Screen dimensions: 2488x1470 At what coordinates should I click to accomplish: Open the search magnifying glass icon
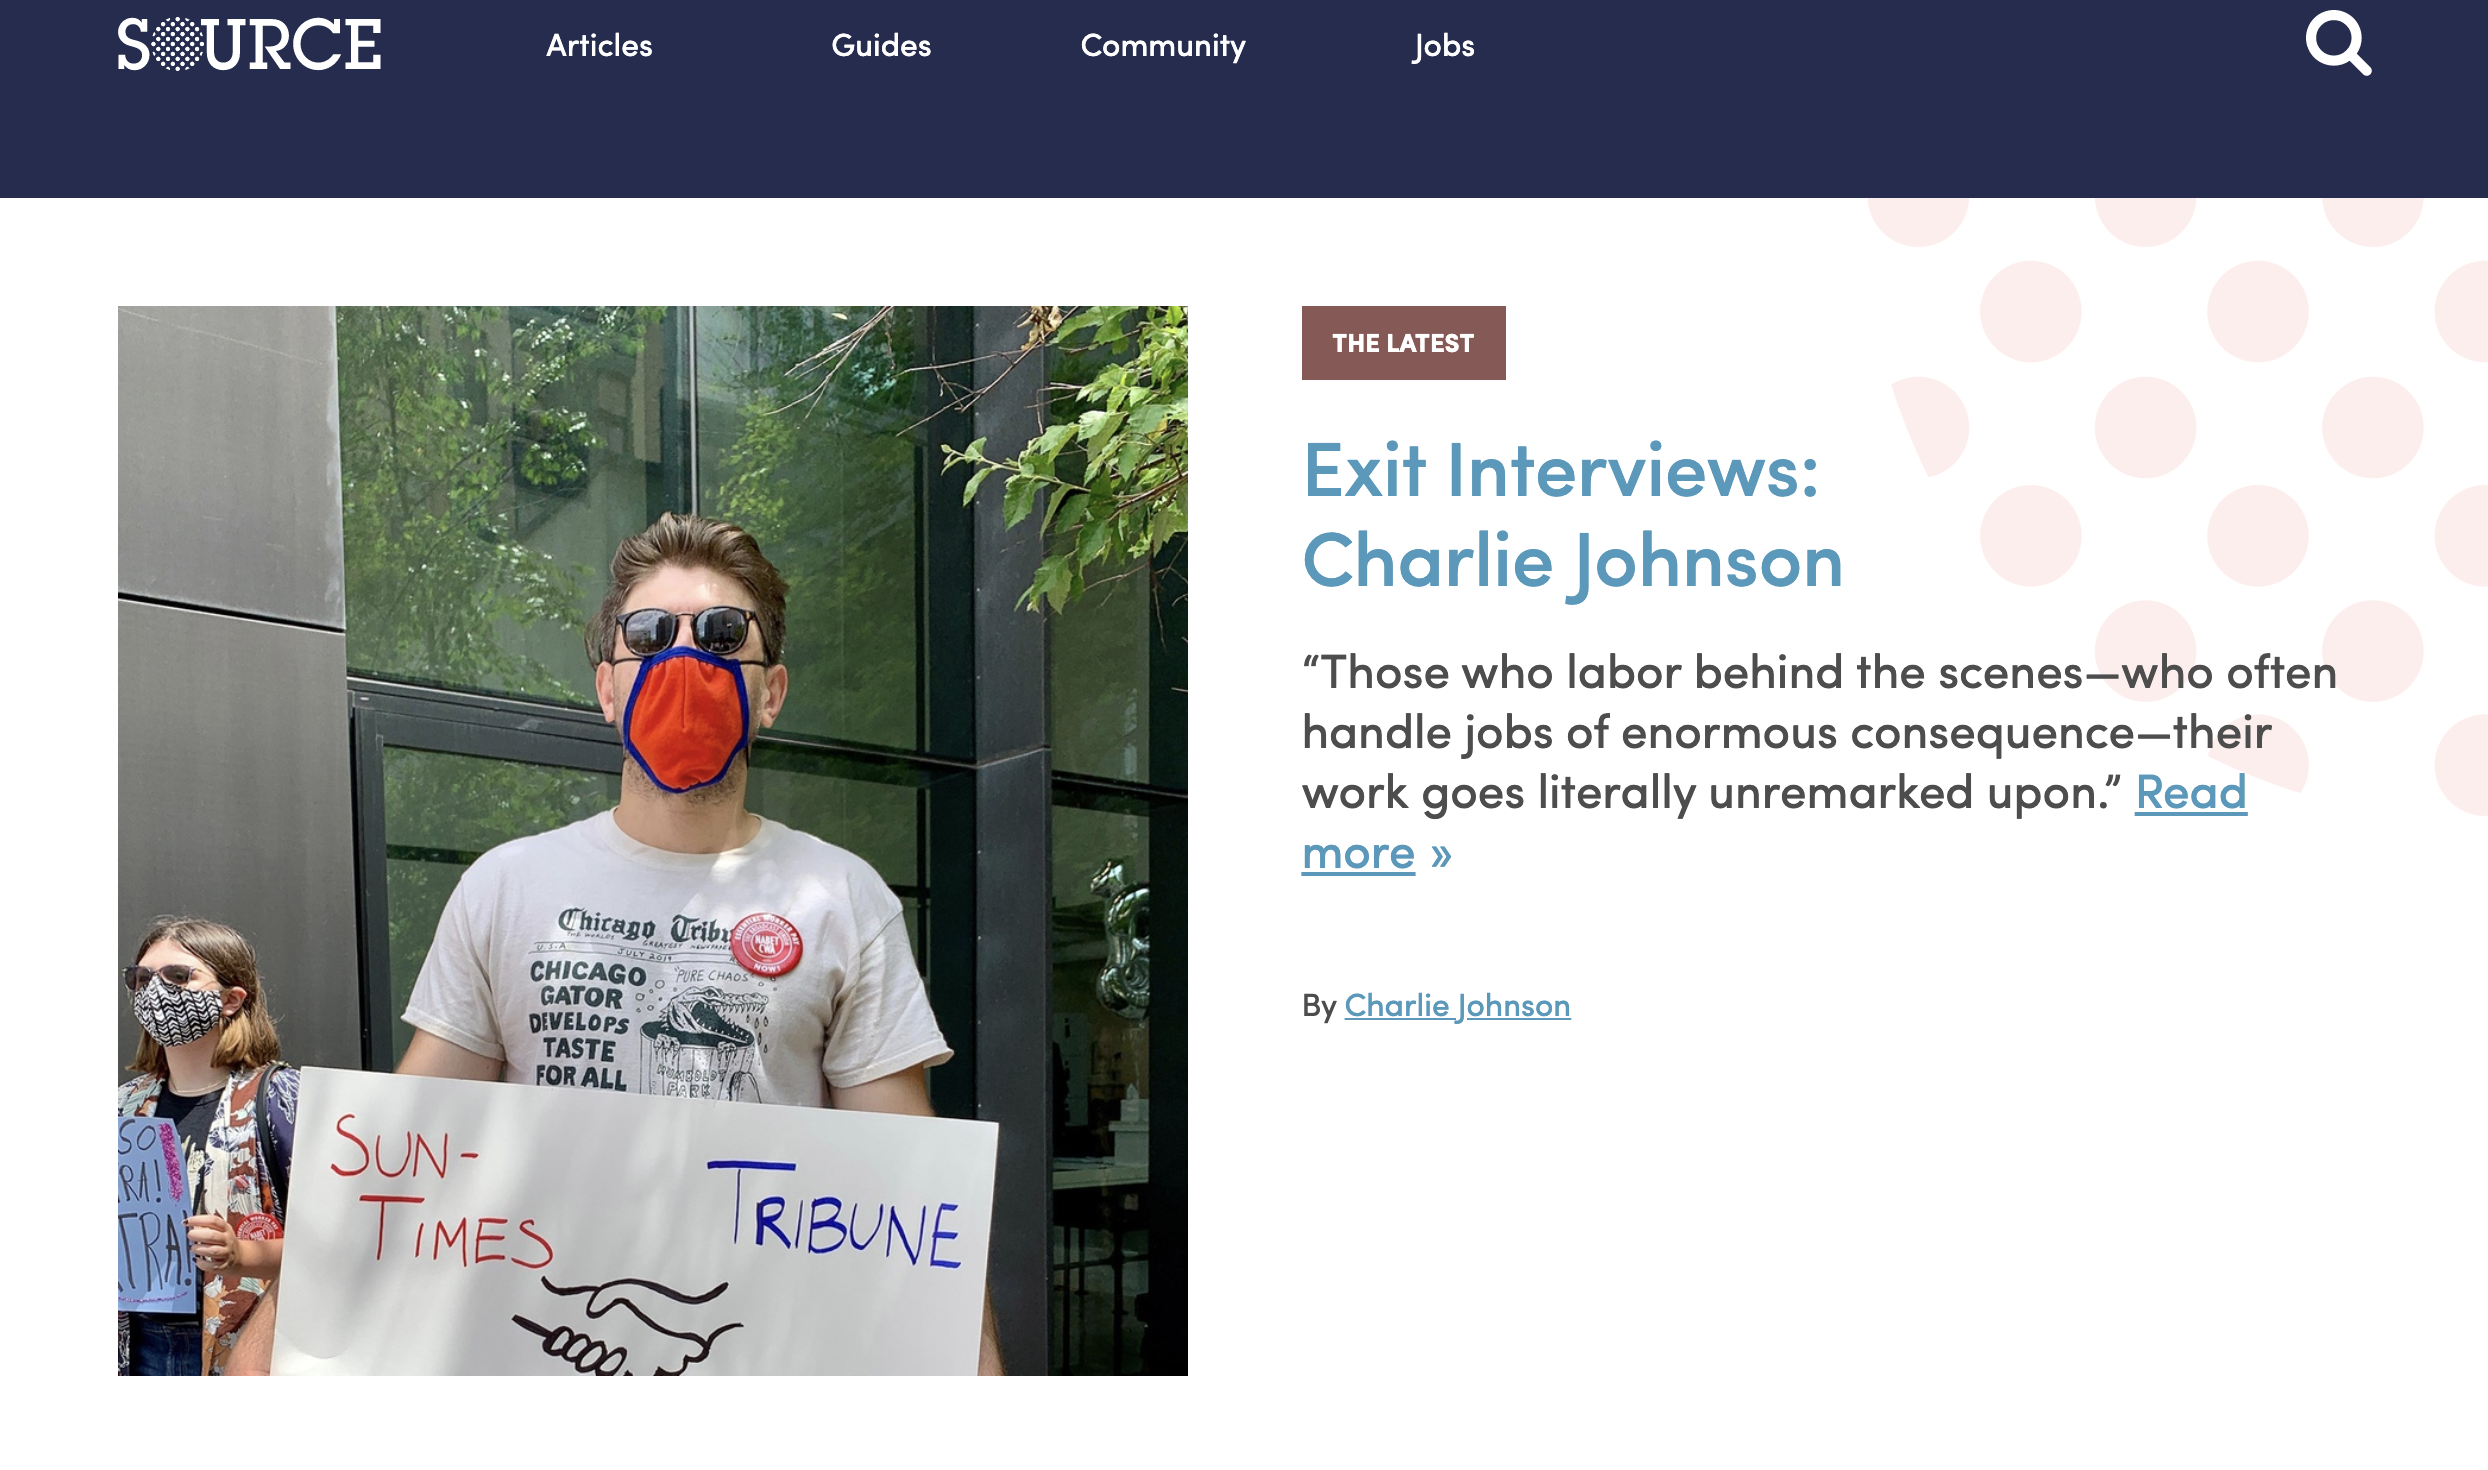point(2338,43)
